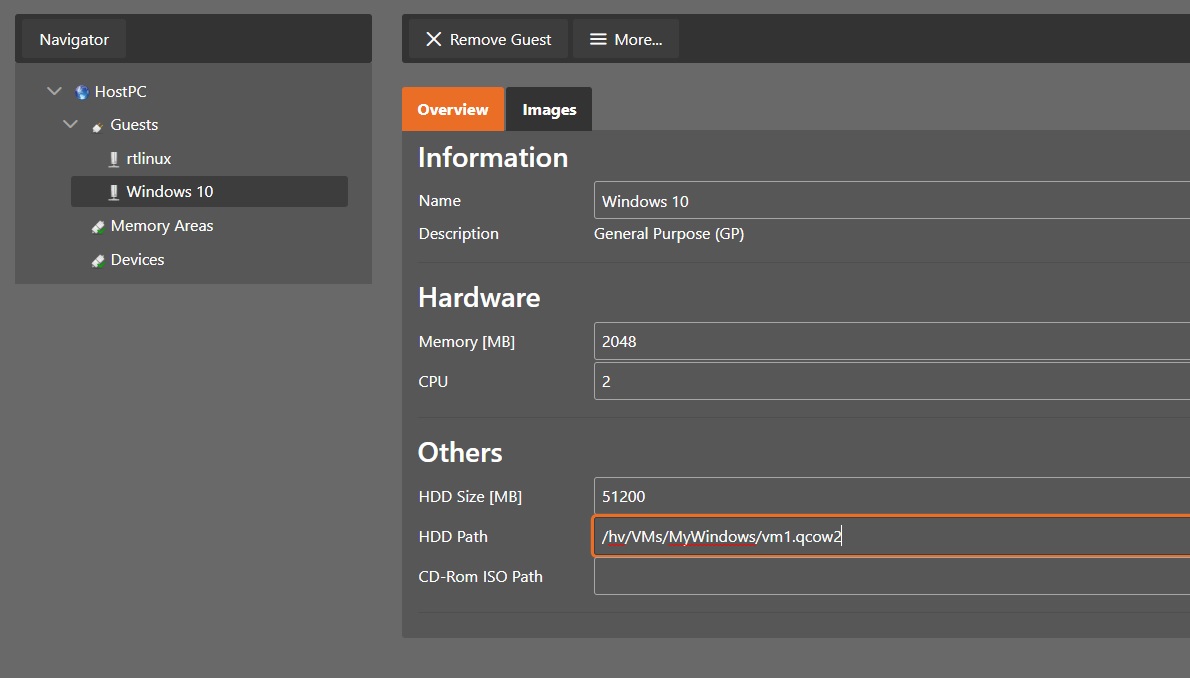Screen dimensions: 1190x678
Task: Click the rtlinux guest icon
Action: point(113,159)
